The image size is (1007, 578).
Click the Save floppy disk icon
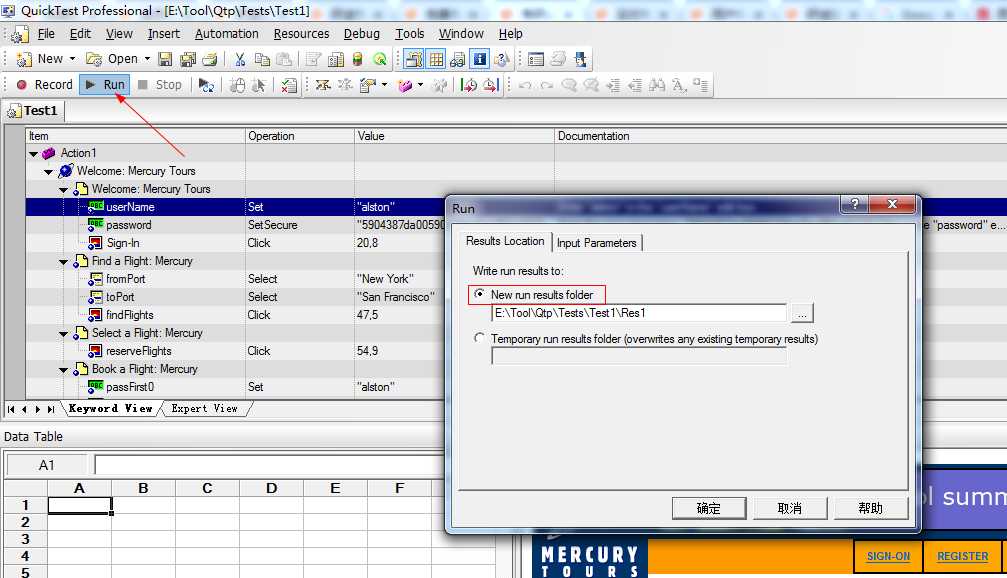(165, 59)
